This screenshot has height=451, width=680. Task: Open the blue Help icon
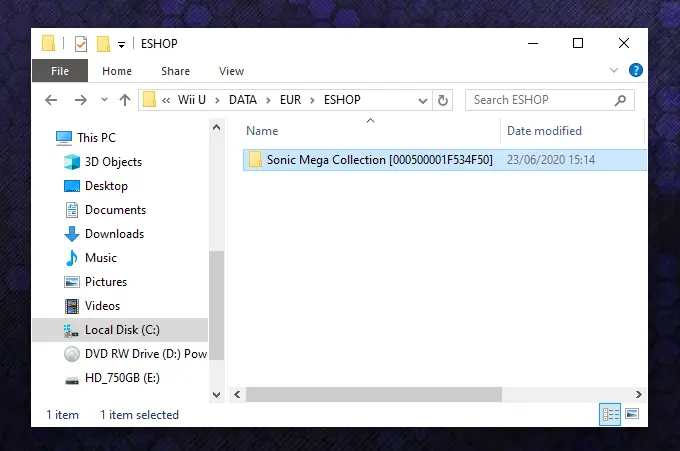point(636,70)
